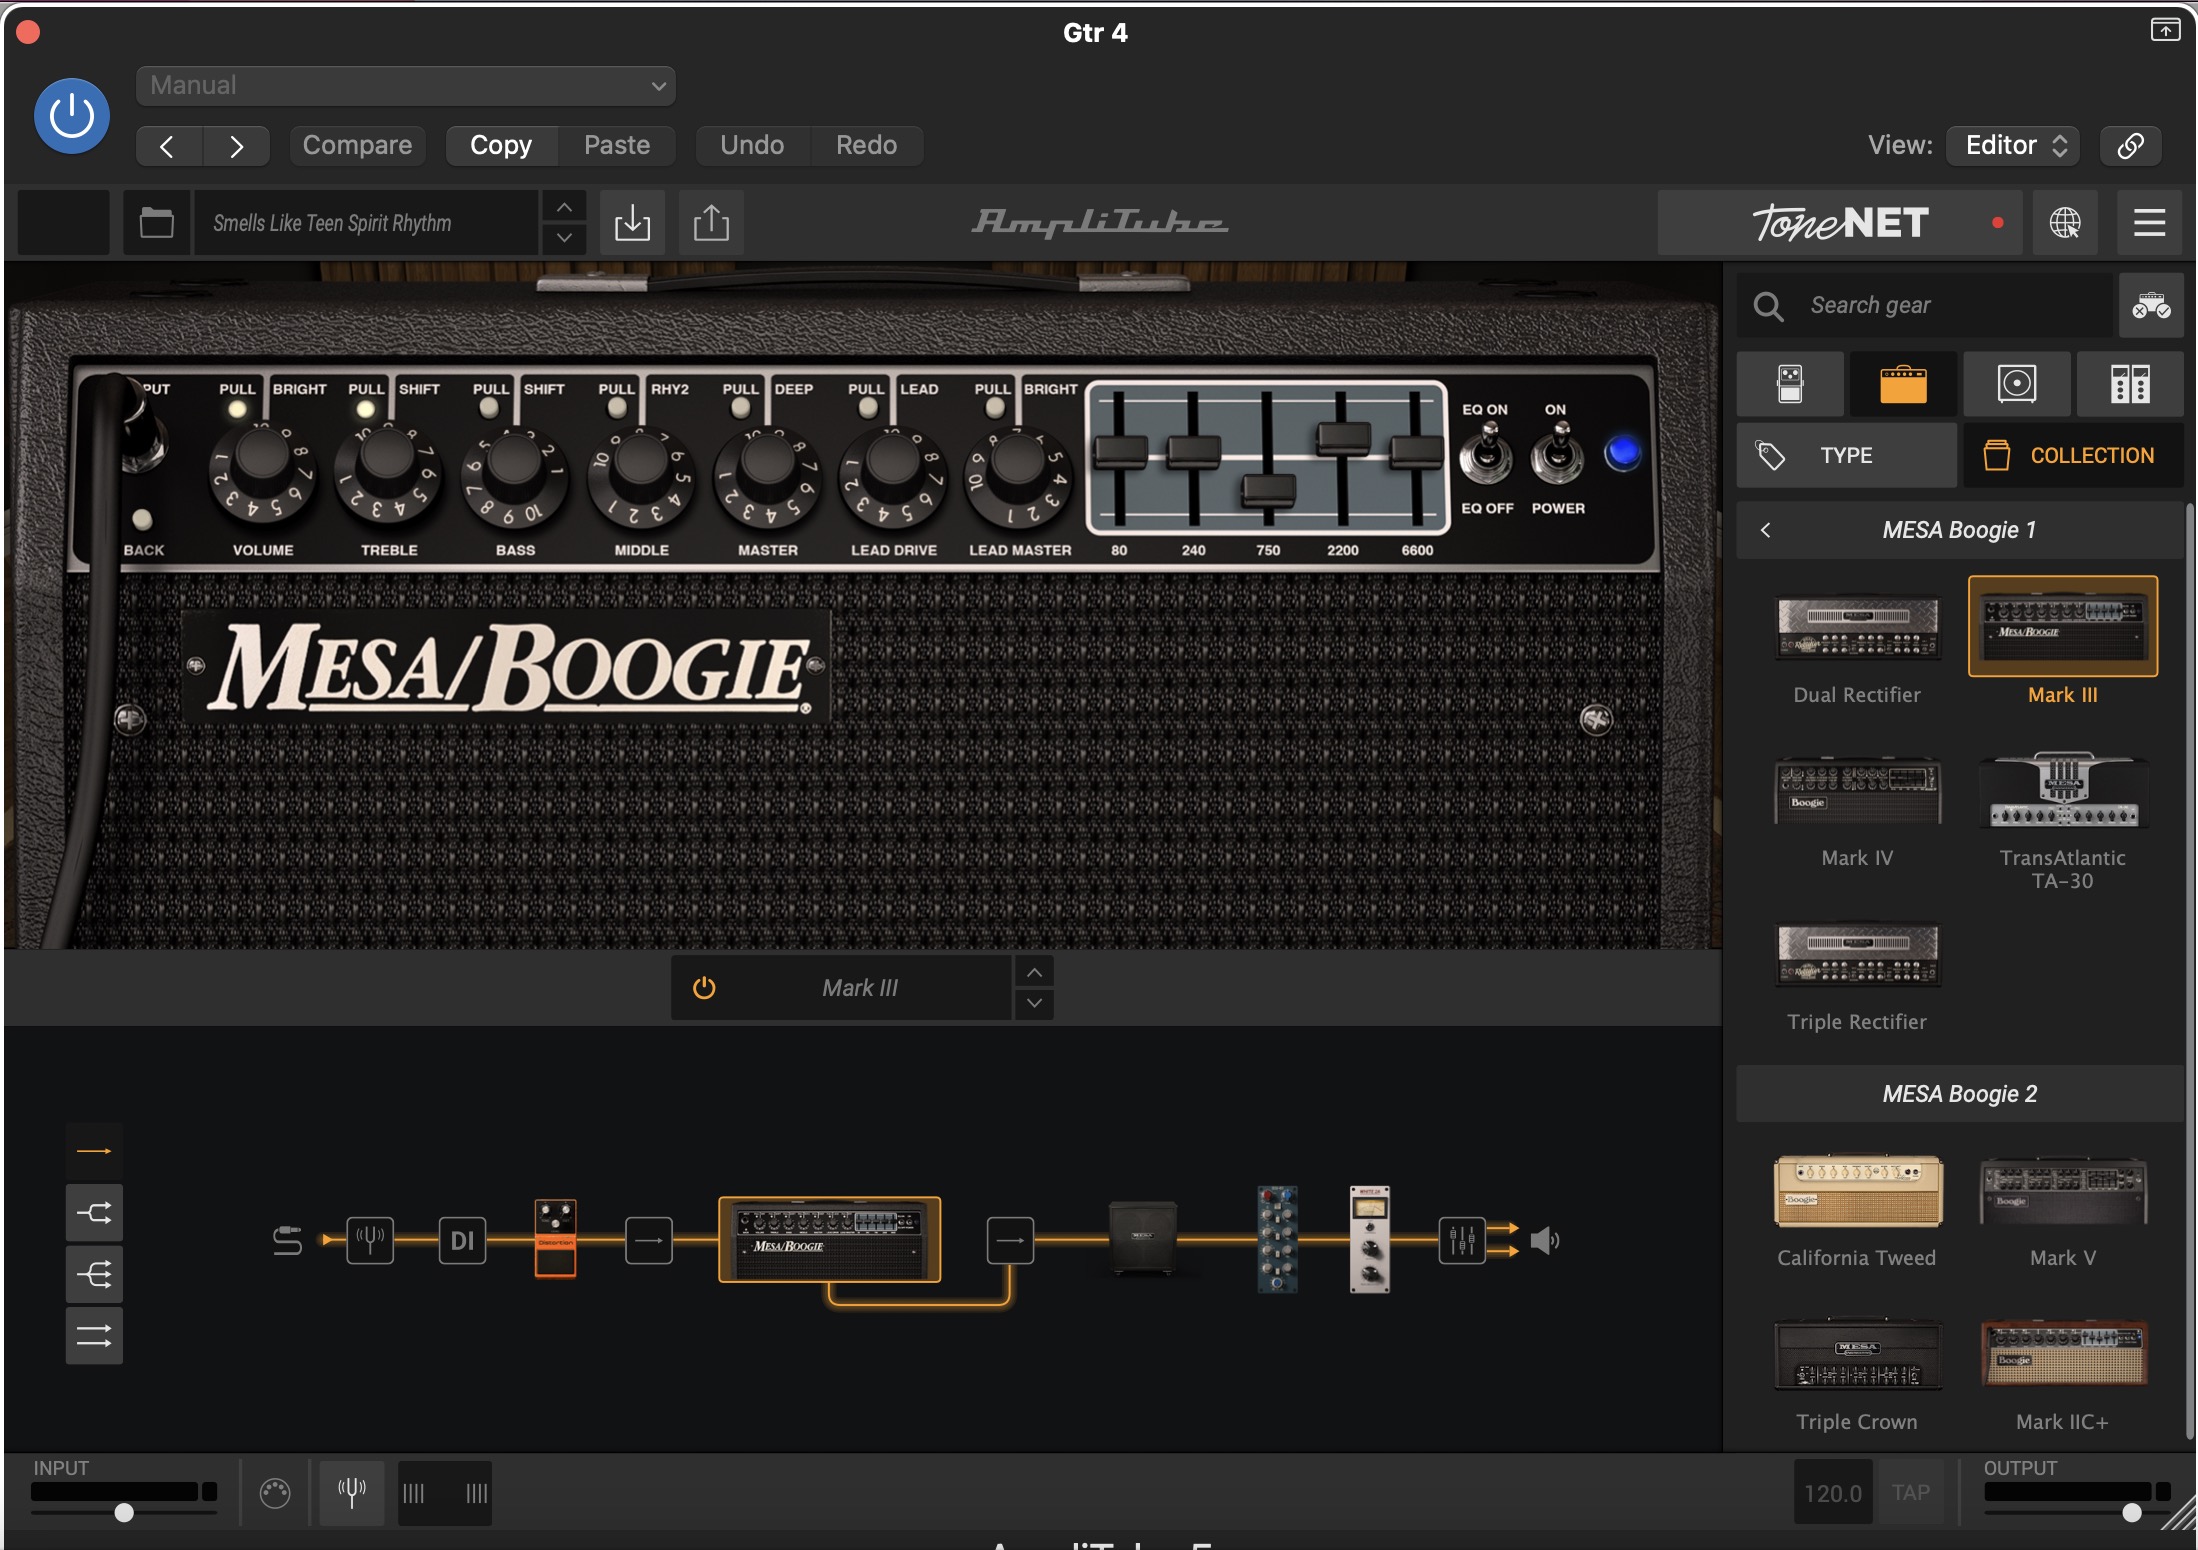The width and height of the screenshot is (2198, 1550).
Task: Toggle the Treble PULL SHIFT switch
Action: tap(365, 409)
